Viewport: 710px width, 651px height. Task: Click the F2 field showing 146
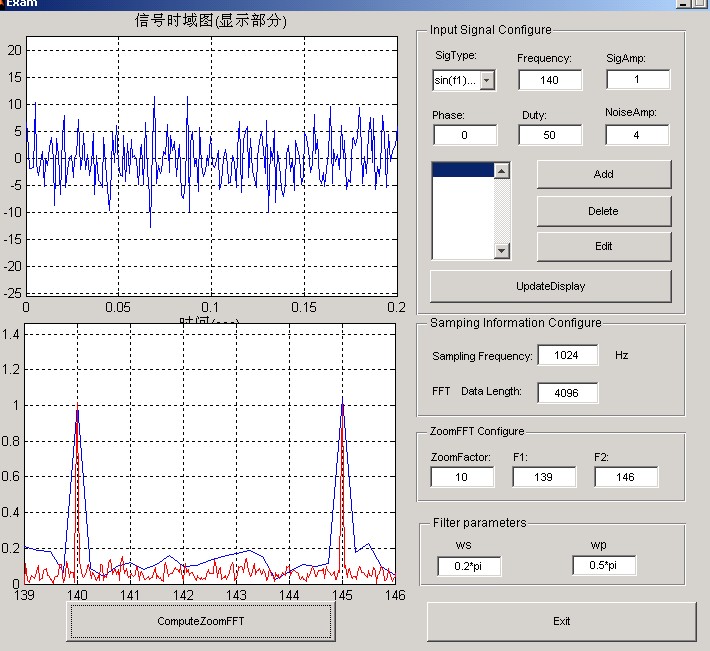pyautogui.click(x=626, y=477)
